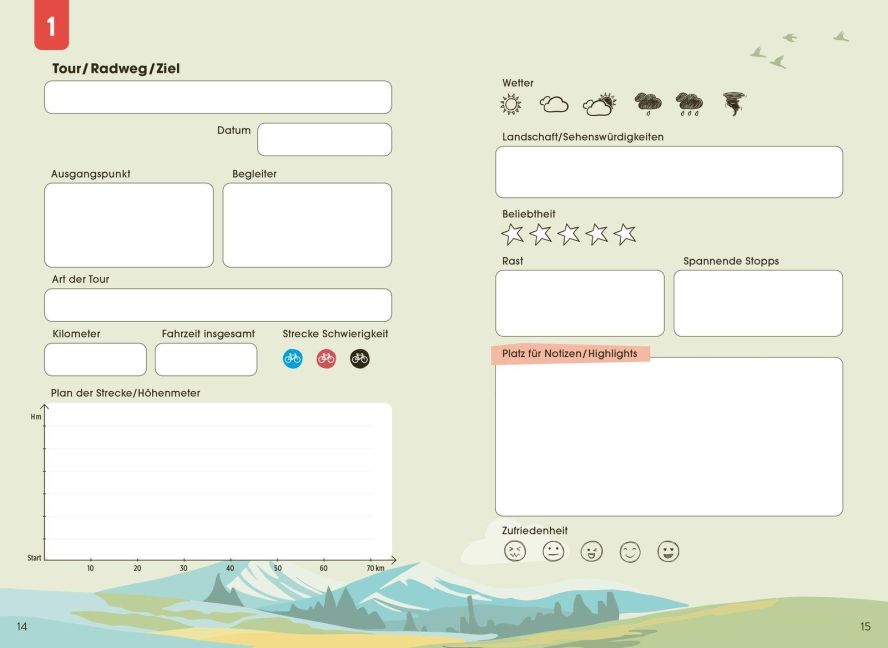Screen dimensions: 888x648
Task: Click the 50 km axis mark
Action: point(277,568)
